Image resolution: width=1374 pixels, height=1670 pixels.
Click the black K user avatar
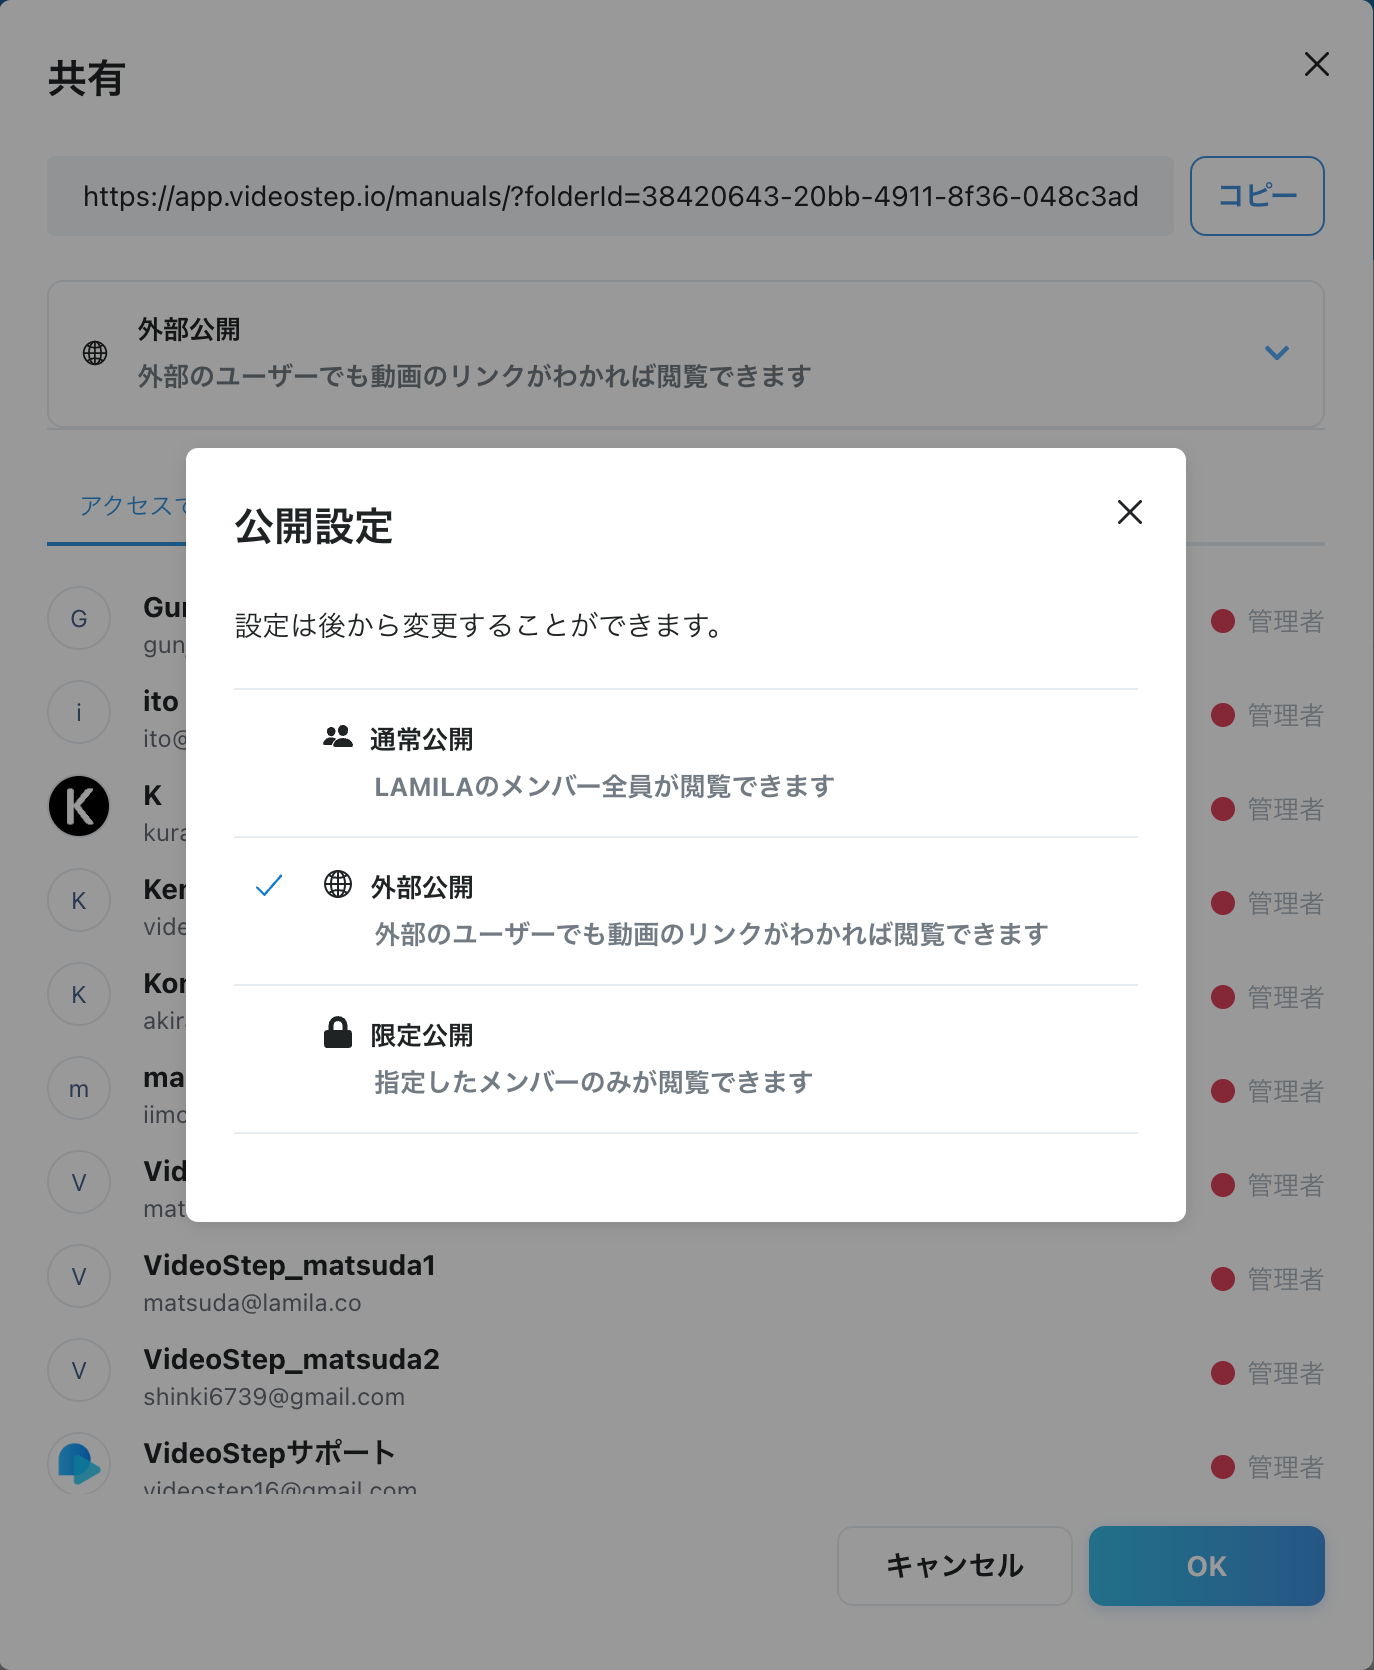(79, 806)
